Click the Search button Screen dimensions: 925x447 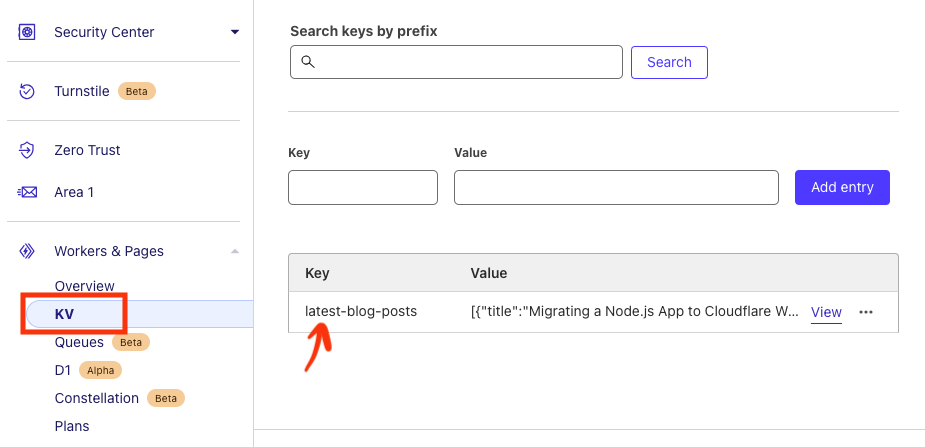(x=669, y=62)
